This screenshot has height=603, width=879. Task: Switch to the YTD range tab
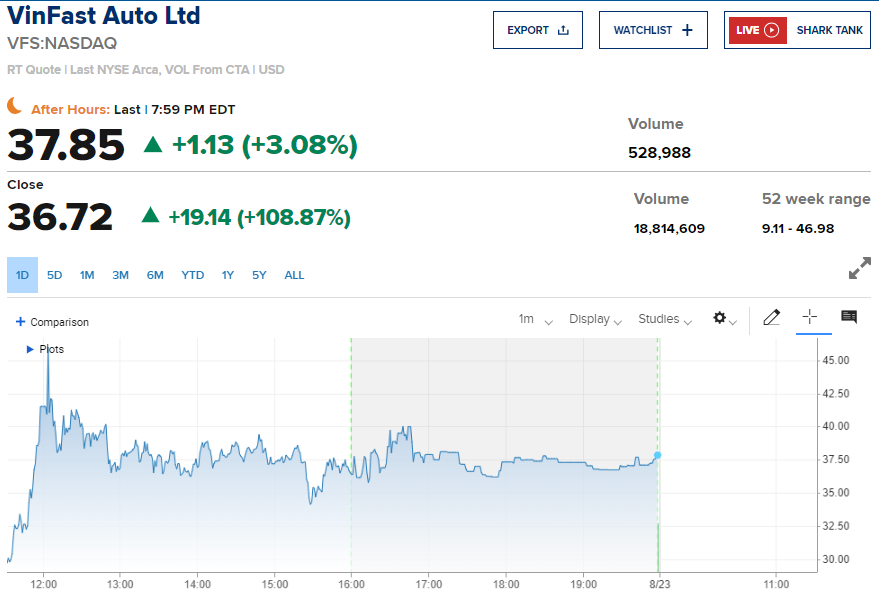point(192,275)
